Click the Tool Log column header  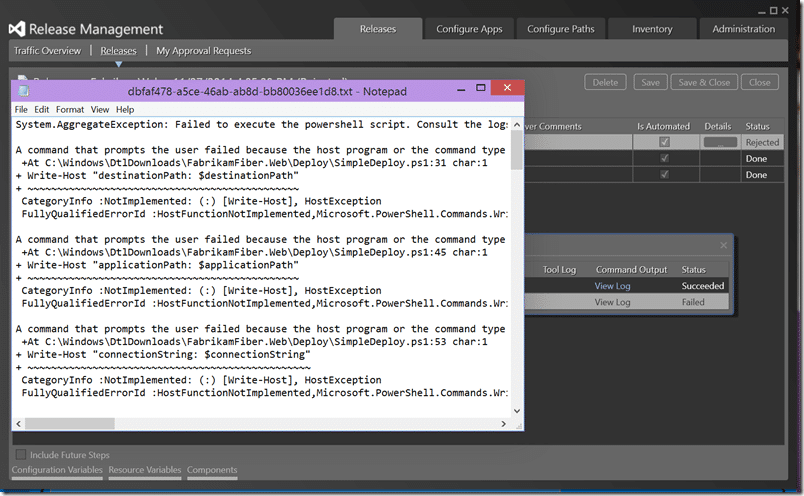point(559,269)
